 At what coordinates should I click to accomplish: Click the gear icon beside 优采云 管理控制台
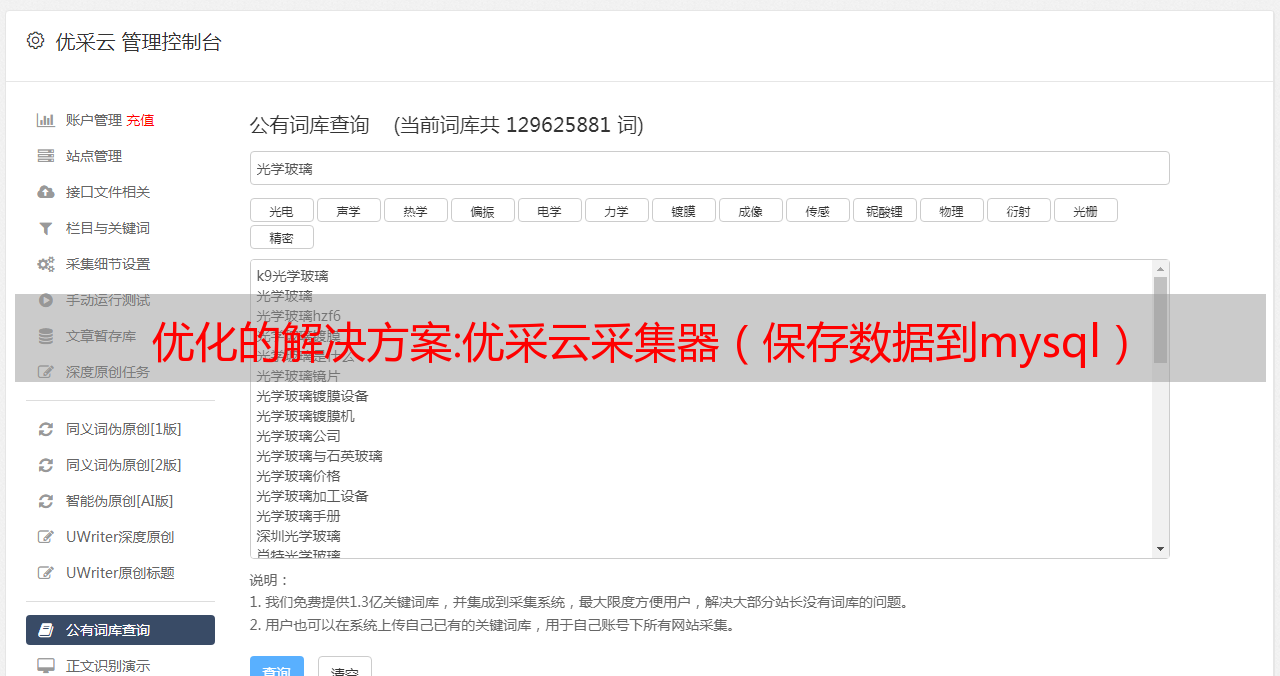[x=36, y=41]
